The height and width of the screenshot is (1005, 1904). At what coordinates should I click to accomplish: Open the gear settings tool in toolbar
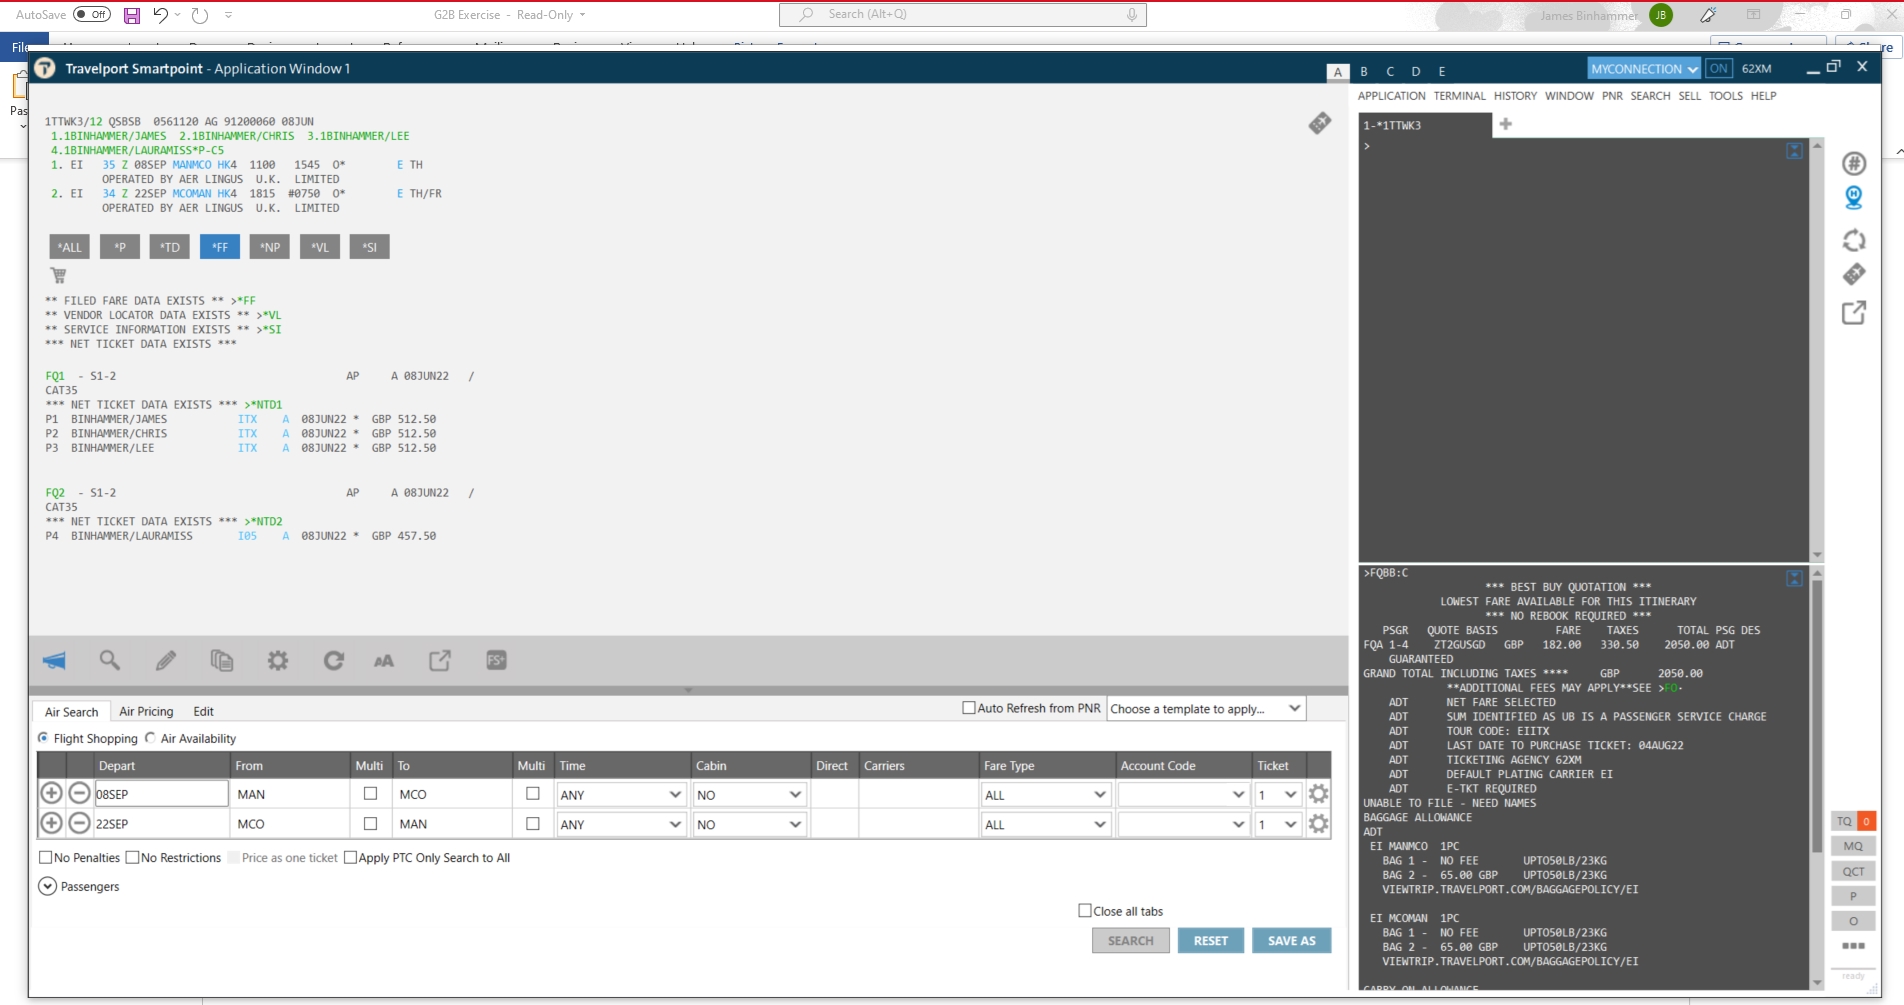click(278, 660)
